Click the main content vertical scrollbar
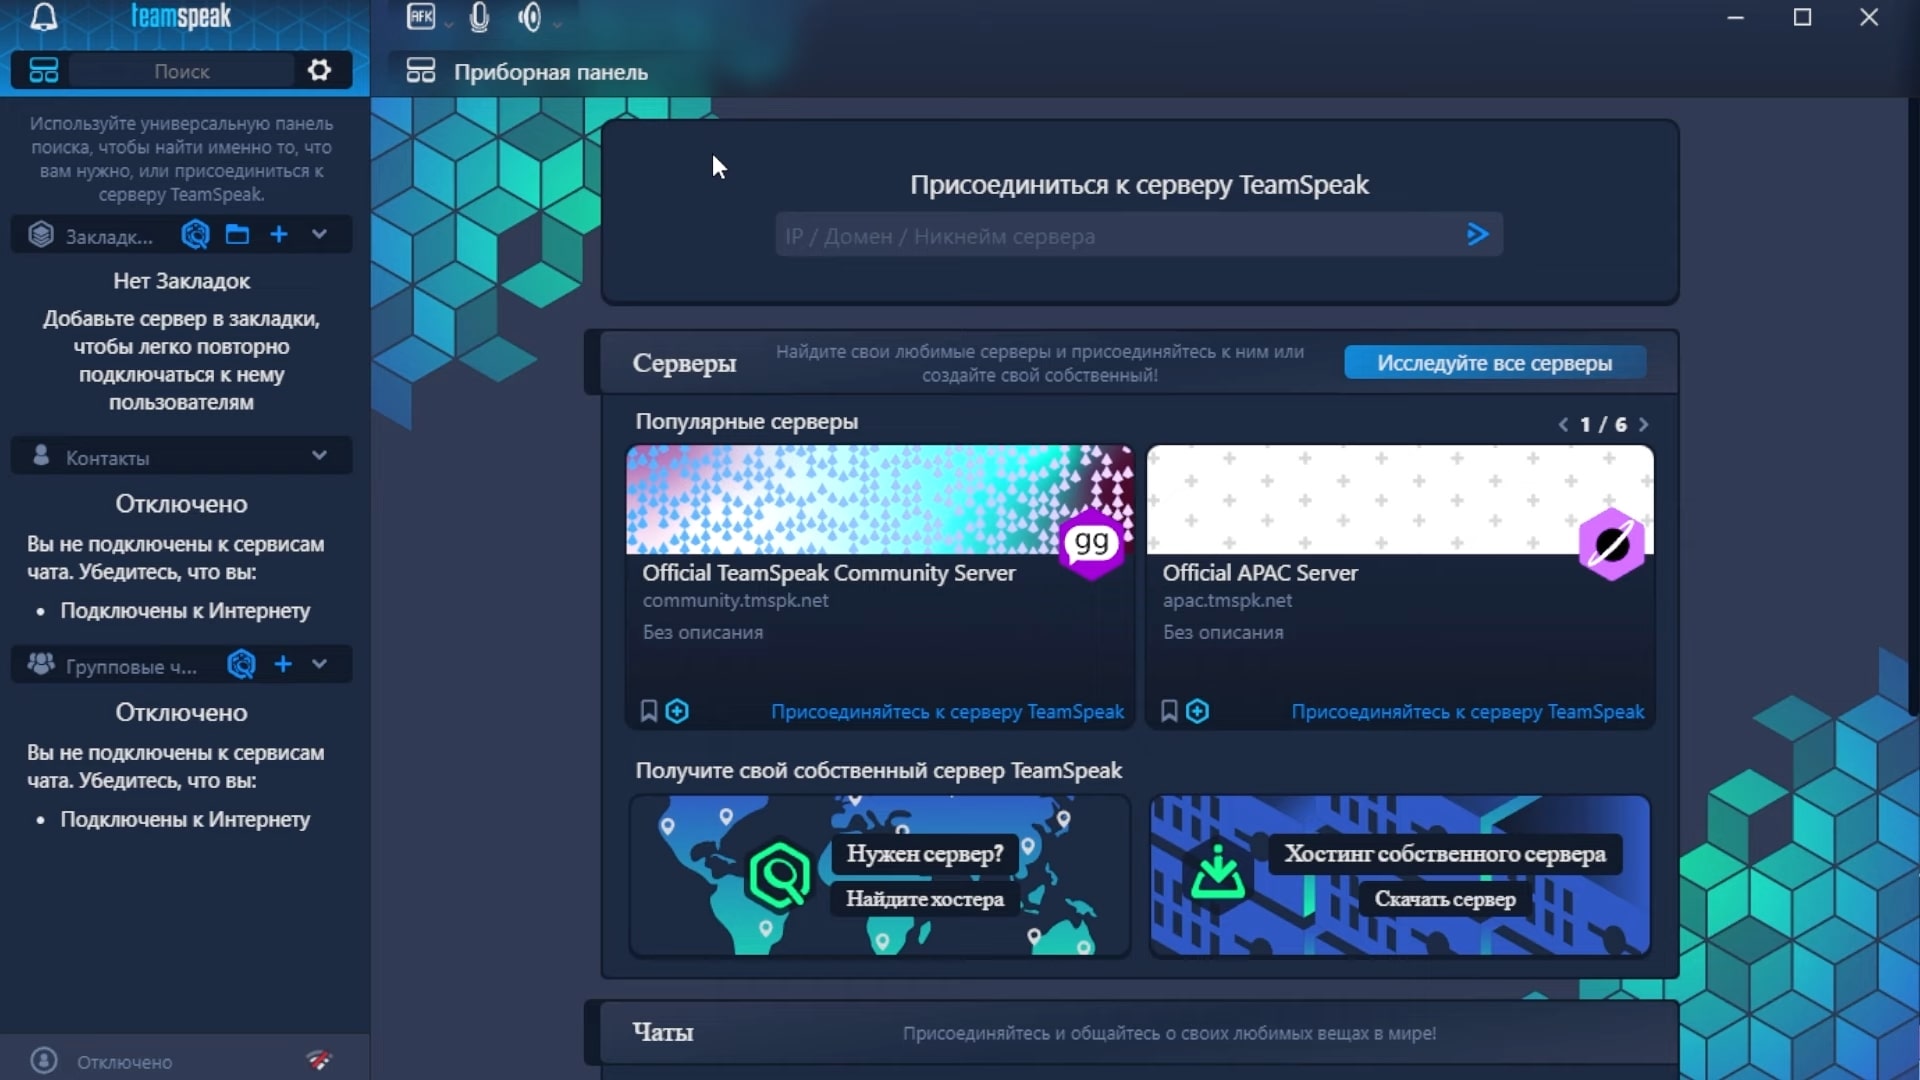1920x1080 pixels. [x=1913, y=405]
